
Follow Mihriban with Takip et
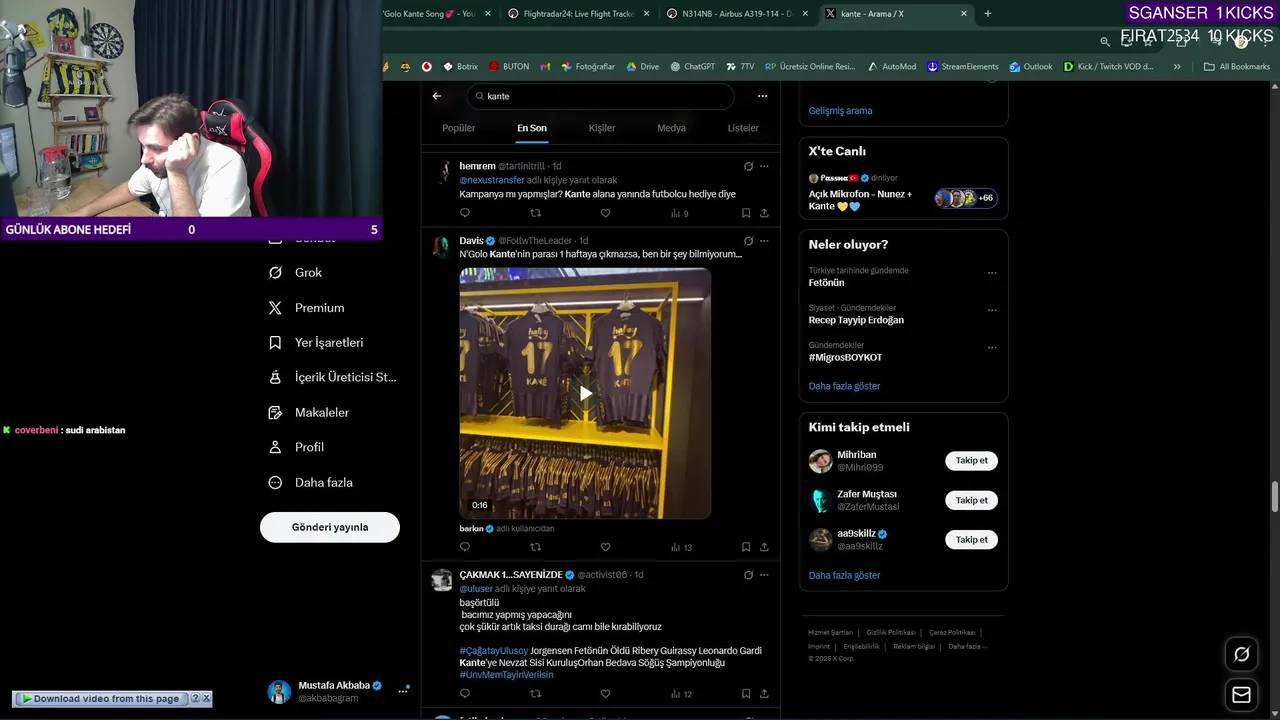971,461
